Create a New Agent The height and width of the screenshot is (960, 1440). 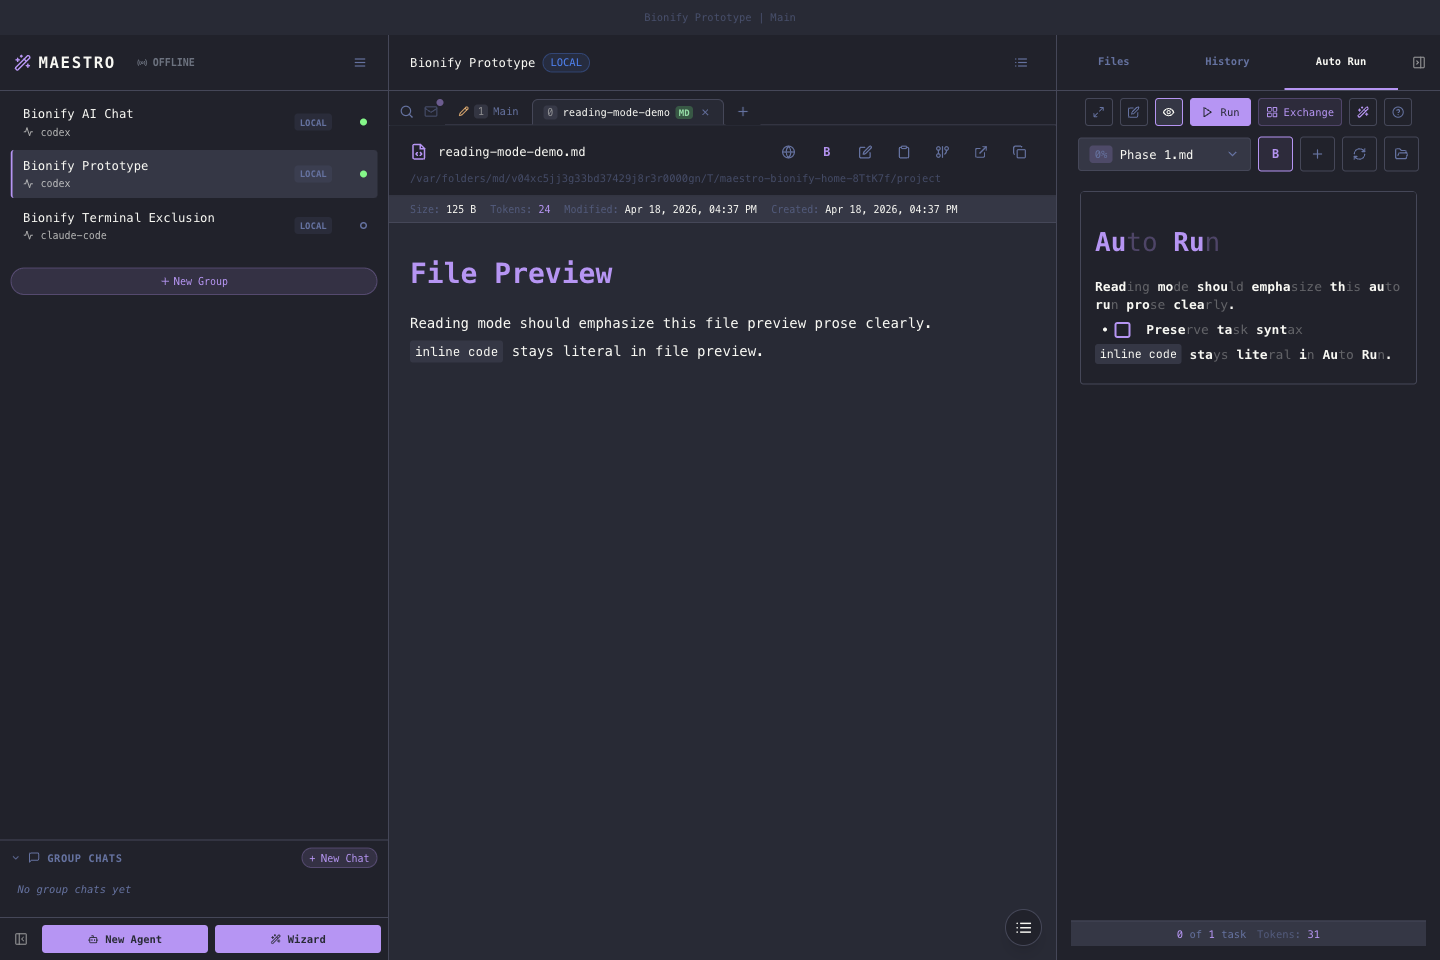[x=125, y=939]
